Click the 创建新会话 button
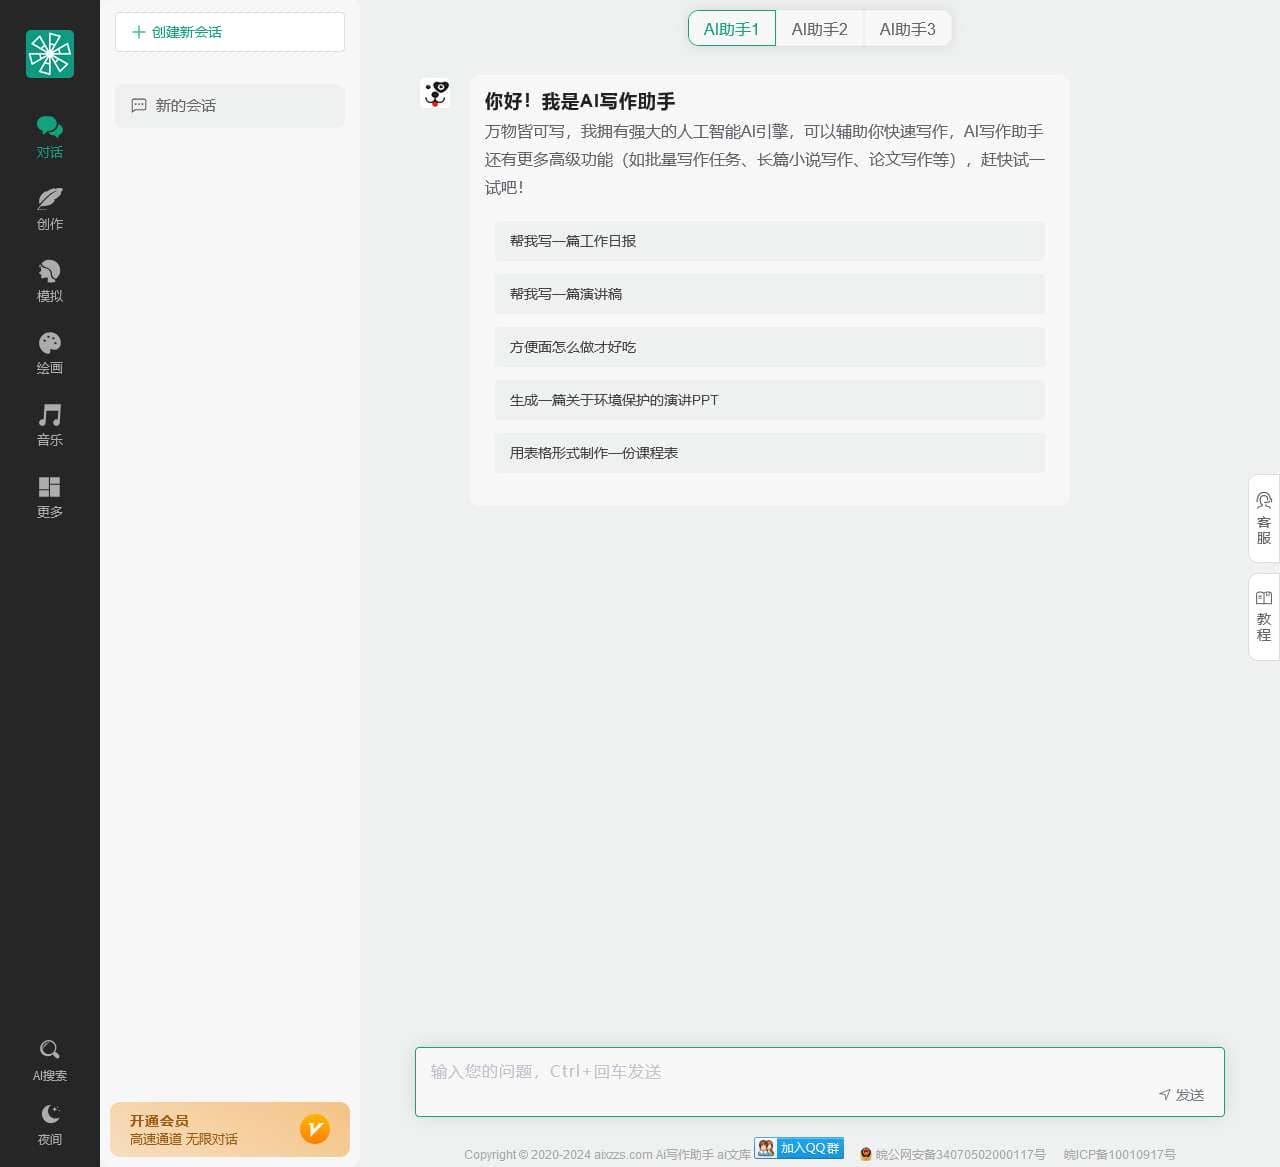1280x1167 pixels. 230,32
